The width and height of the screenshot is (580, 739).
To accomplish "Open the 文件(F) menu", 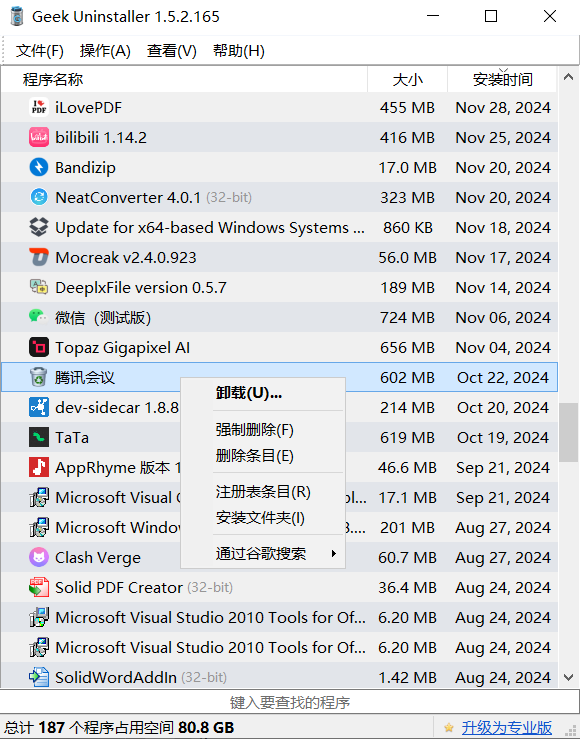I will (40, 50).
